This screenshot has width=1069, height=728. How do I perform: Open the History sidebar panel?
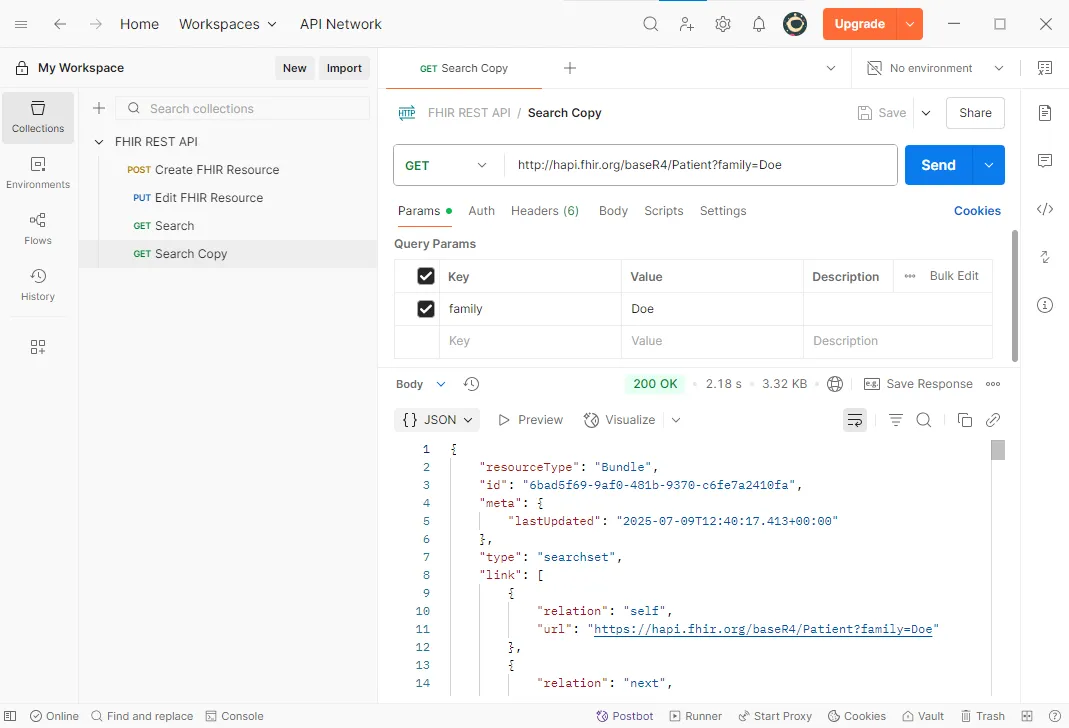[x=38, y=285]
